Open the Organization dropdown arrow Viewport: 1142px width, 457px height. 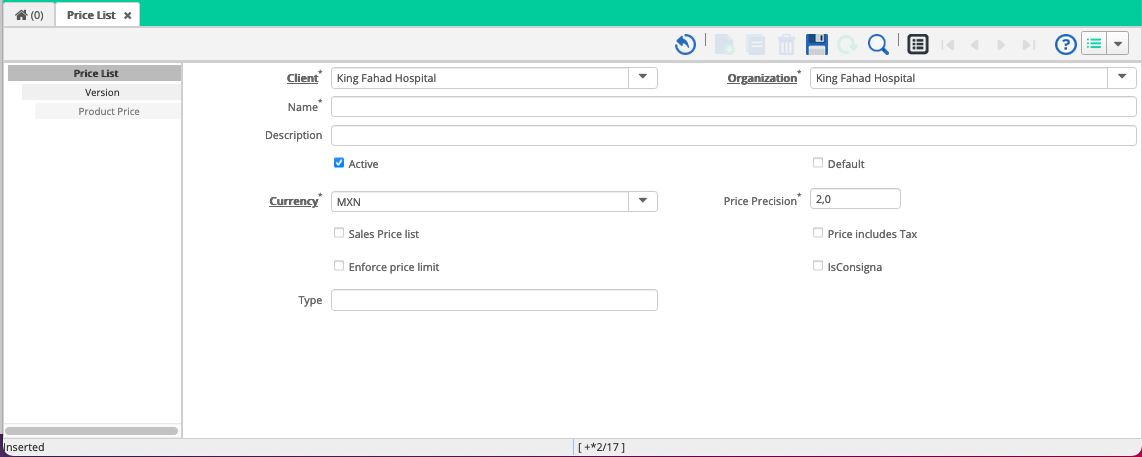[1122, 77]
